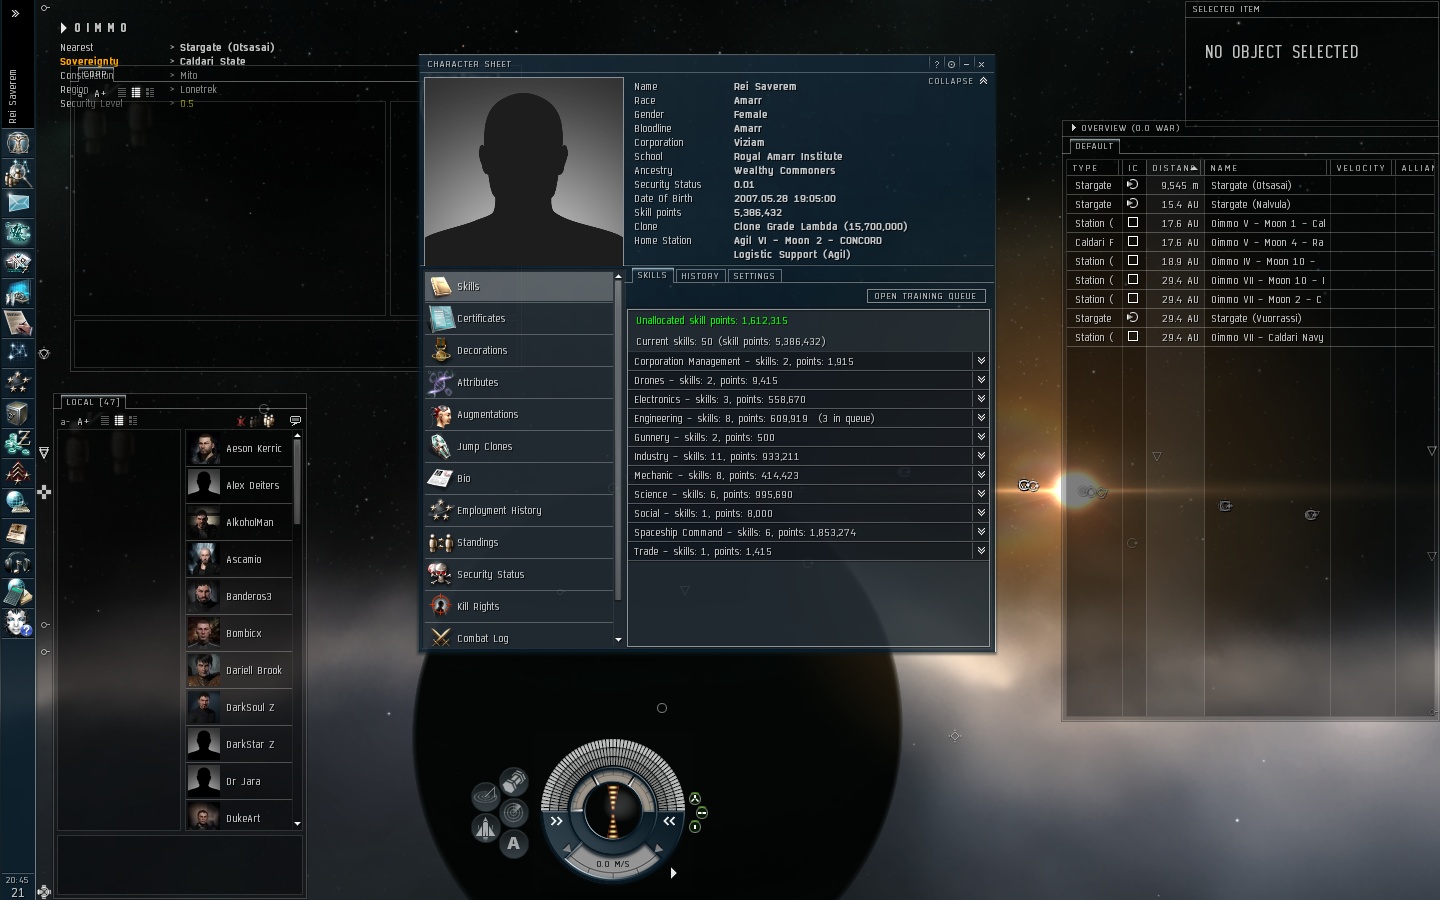
Task: Open Jump Clones in the Character Sheet menu
Action: pos(519,446)
